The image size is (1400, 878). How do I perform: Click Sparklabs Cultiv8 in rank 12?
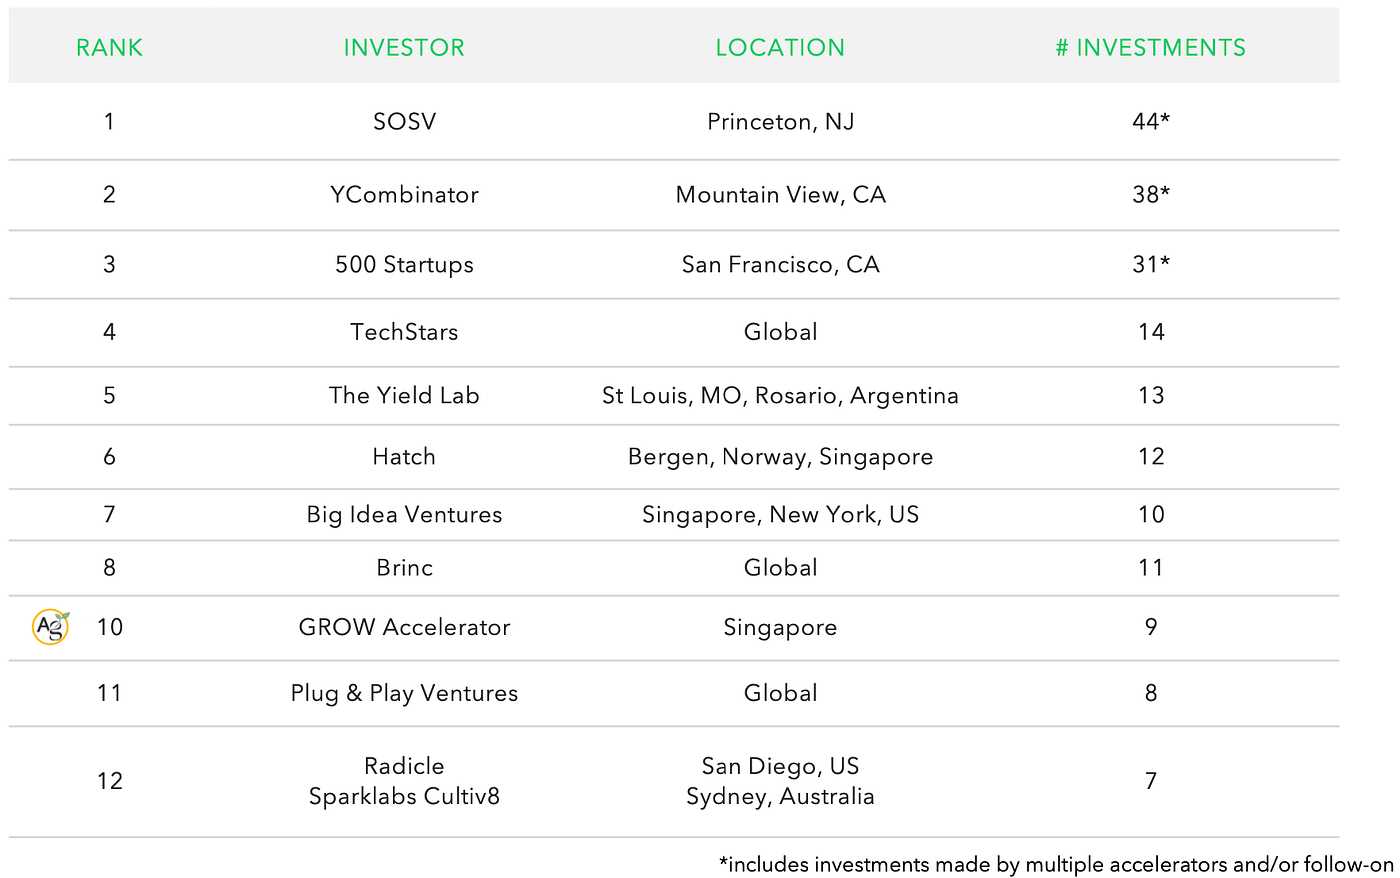click(x=404, y=797)
